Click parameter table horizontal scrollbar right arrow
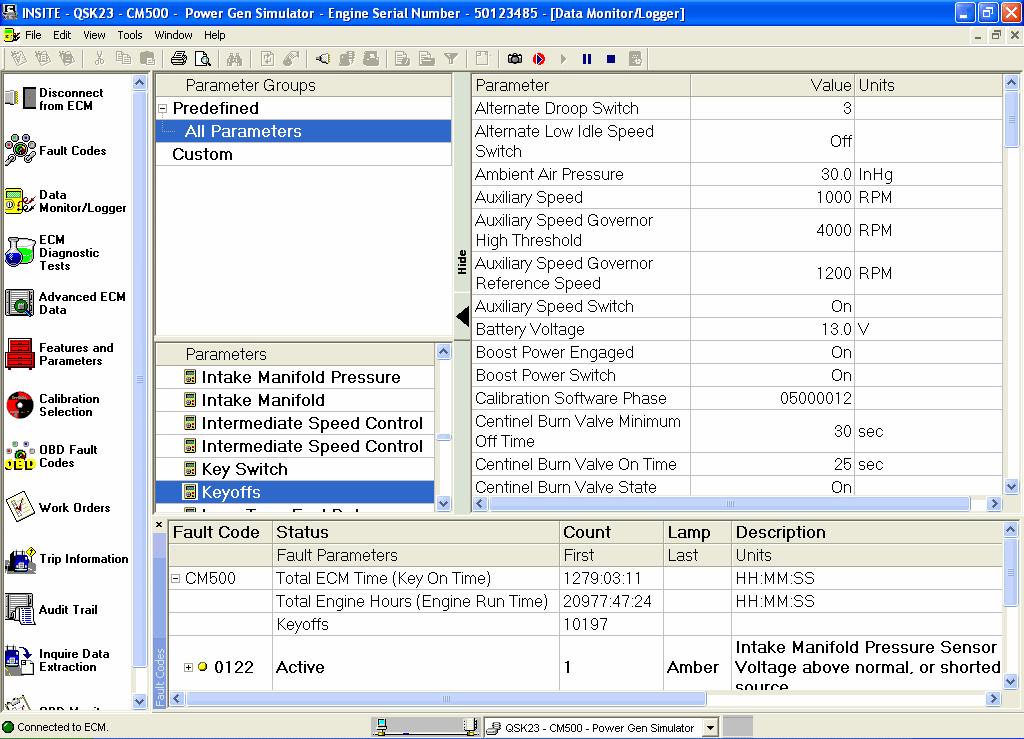Screen dimensions: 1024x739 point(994,504)
